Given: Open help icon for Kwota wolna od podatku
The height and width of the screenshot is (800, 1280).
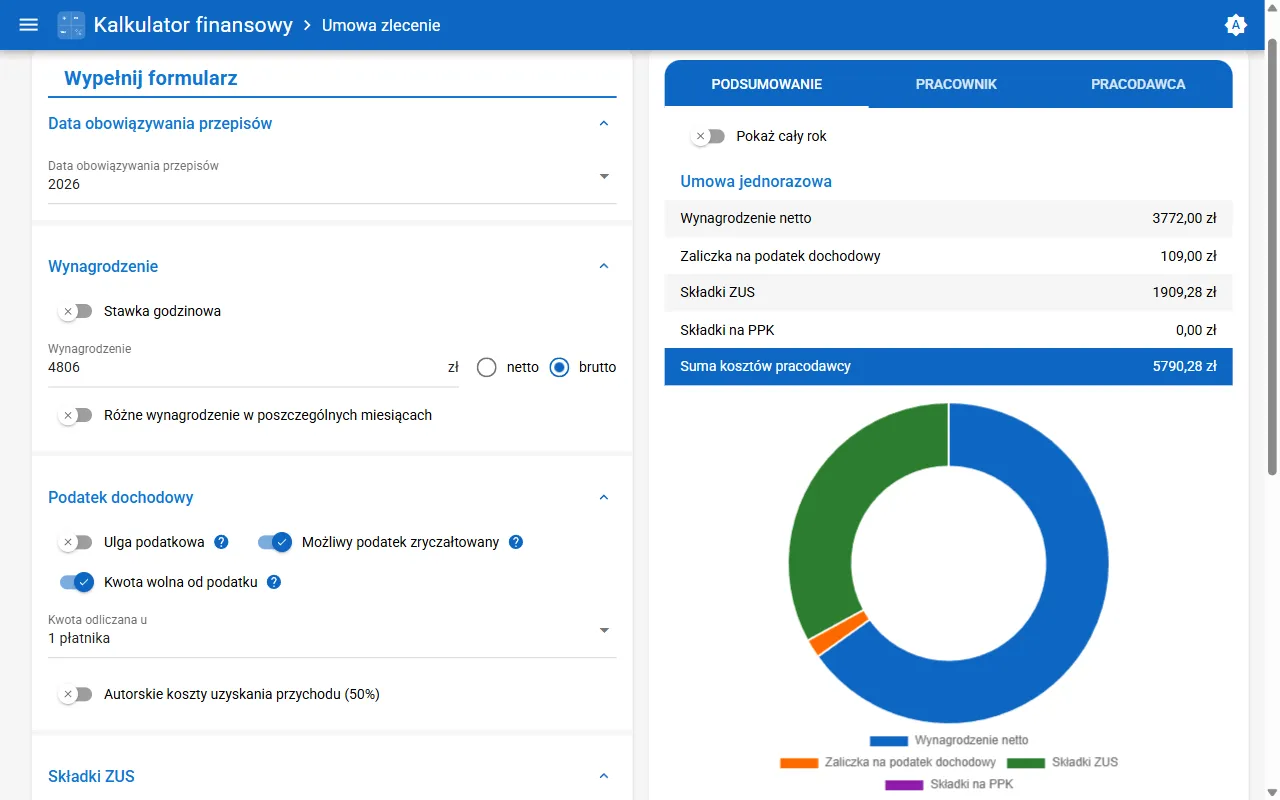Looking at the screenshot, I should pos(274,582).
